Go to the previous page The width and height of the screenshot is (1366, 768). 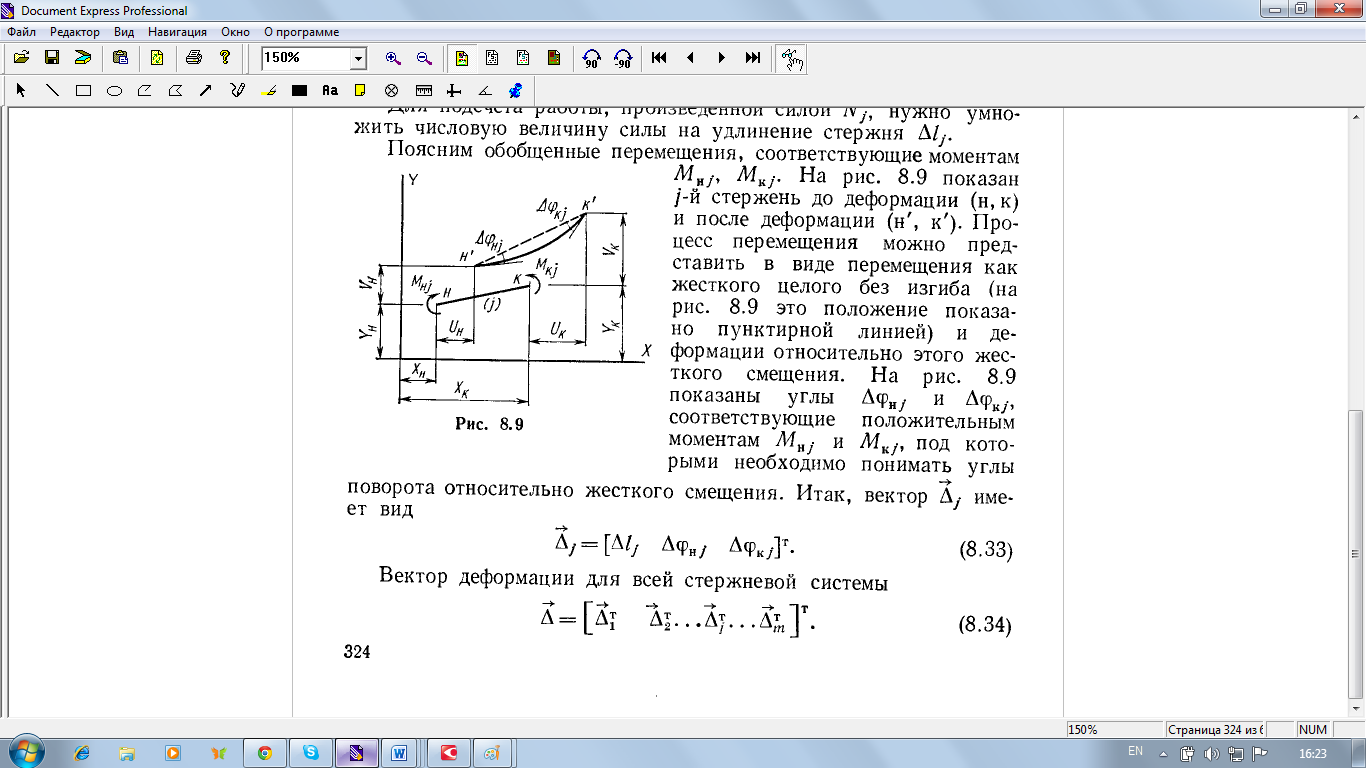coord(690,58)
